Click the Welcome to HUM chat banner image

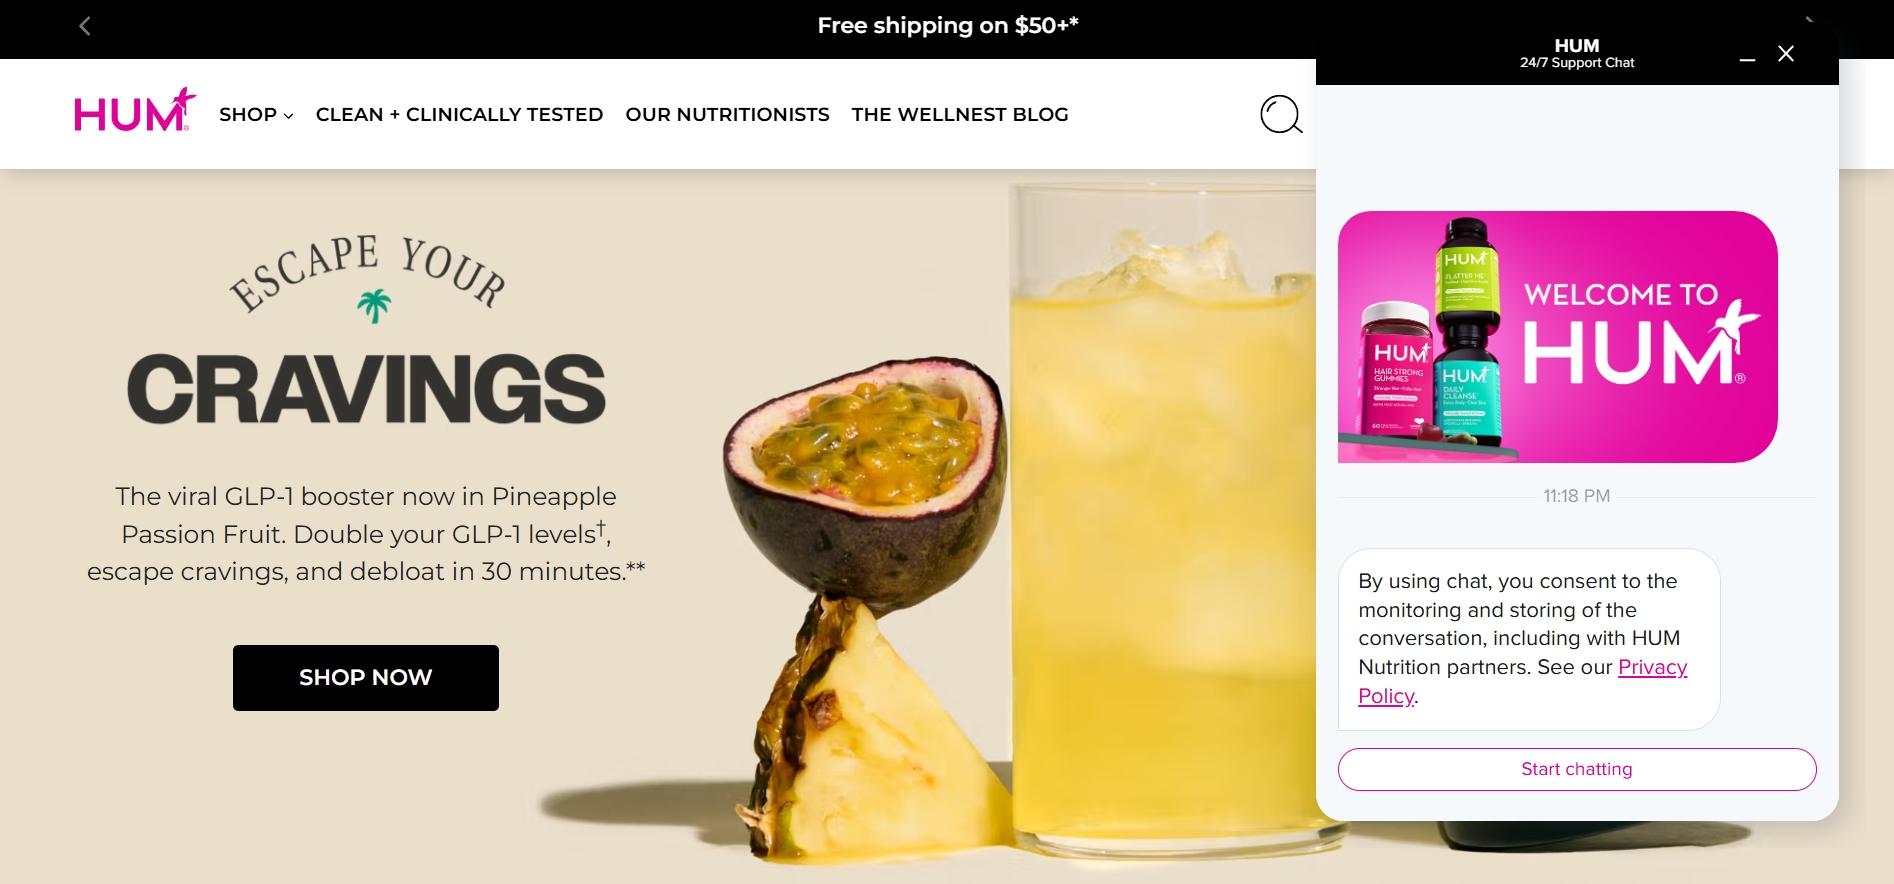tap(1558, 337)
